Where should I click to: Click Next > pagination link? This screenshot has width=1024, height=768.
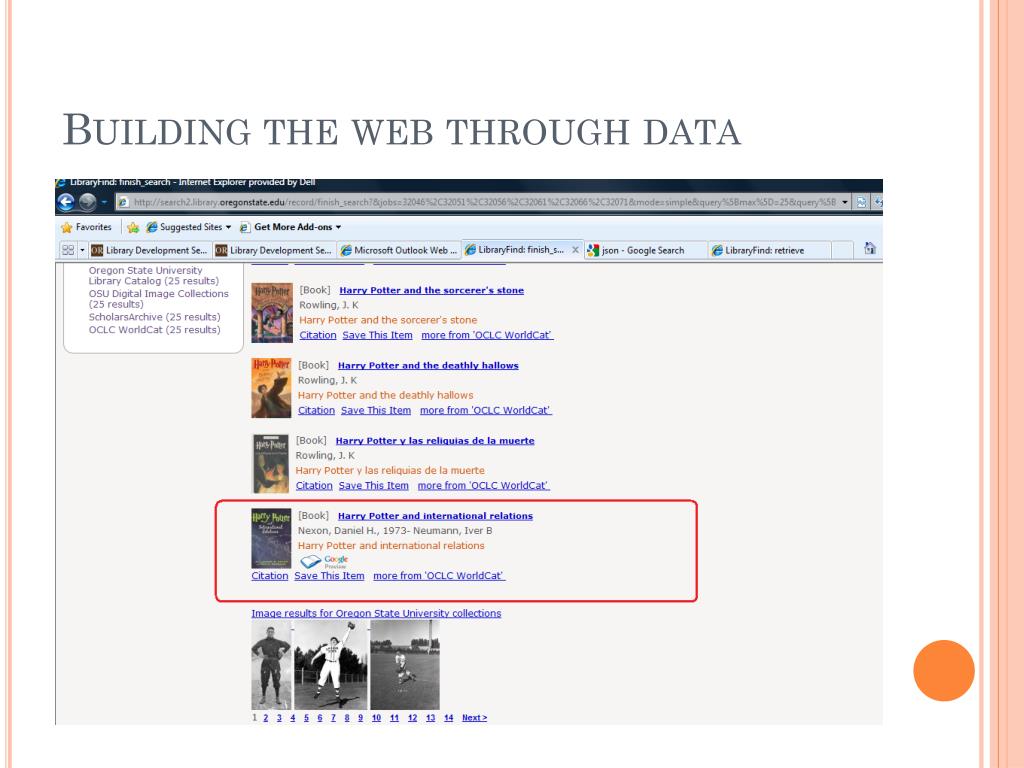[x=475, y=718]
